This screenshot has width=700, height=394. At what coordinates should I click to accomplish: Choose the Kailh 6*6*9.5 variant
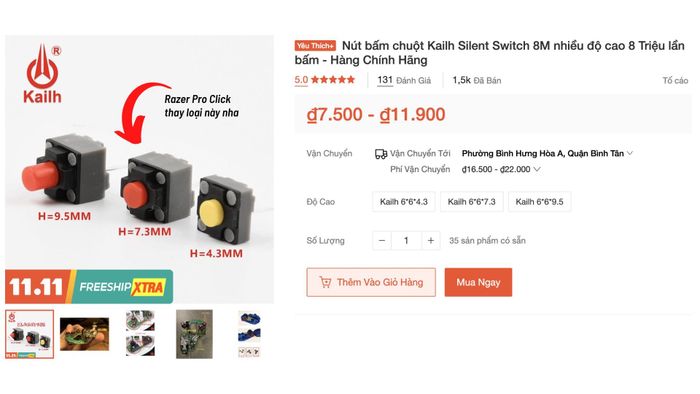tap(539, 202)
